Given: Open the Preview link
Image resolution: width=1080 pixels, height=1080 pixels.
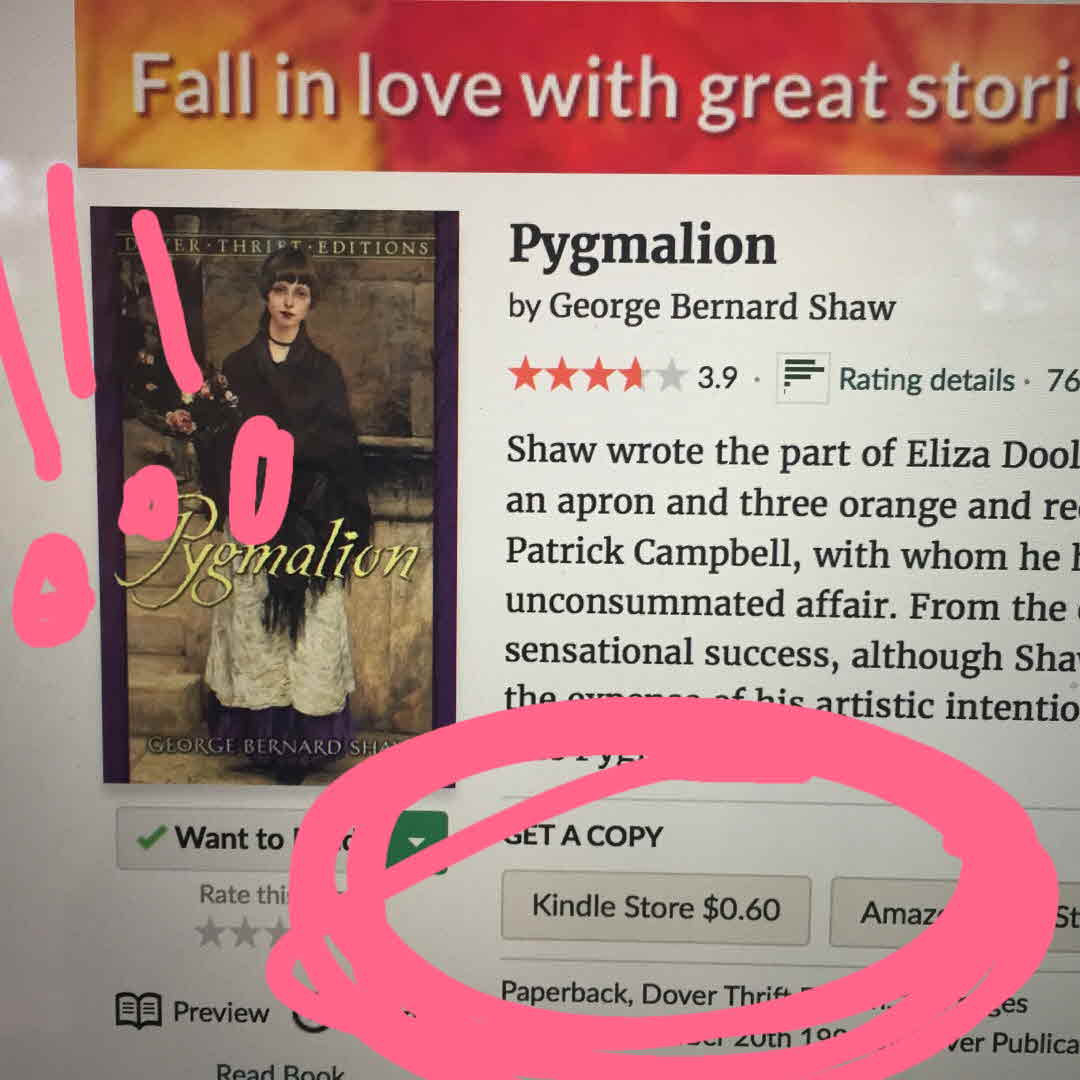Looking at the screenshot, I should [220, 1012].
